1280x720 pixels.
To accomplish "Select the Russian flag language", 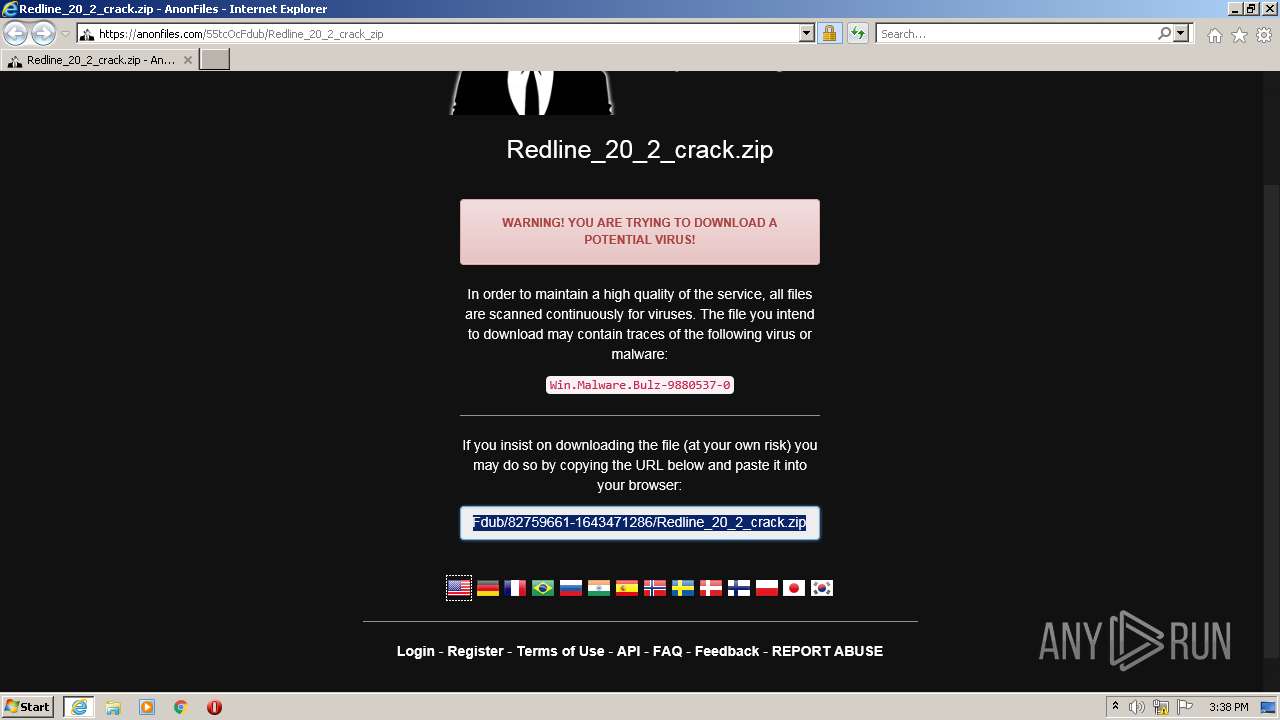I will pyautogui.click(x=571, y=588).
